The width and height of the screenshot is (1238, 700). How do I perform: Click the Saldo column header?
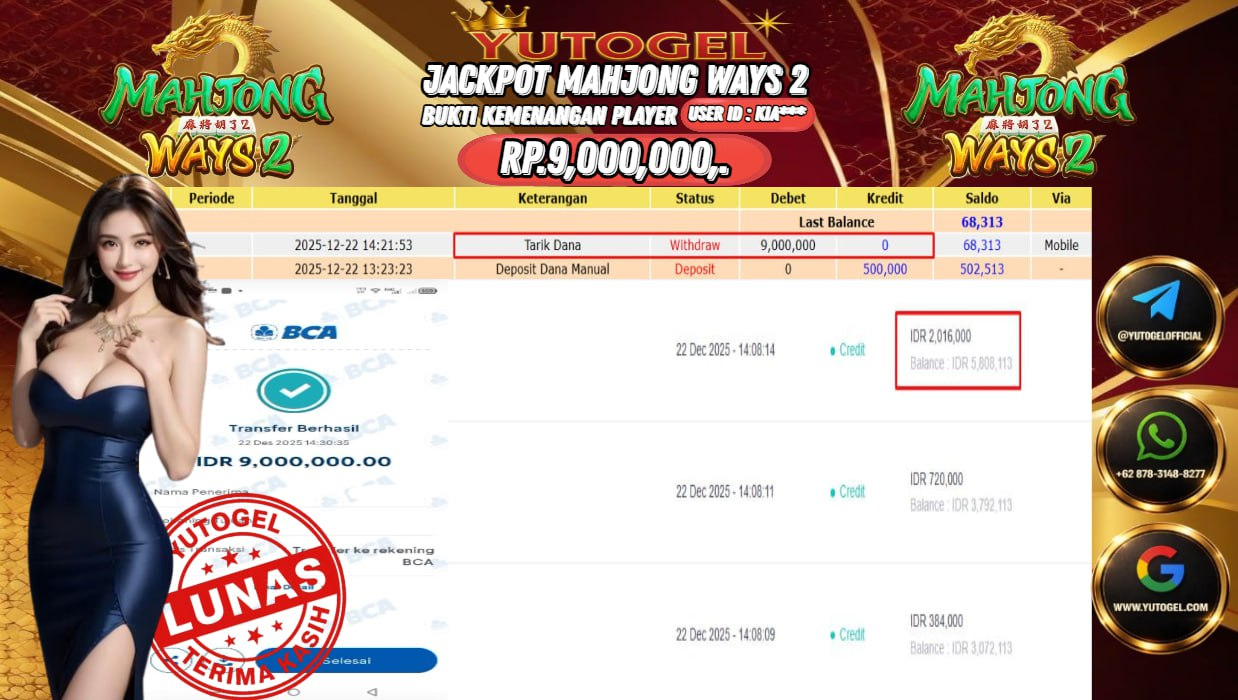(x=982, y=198)
